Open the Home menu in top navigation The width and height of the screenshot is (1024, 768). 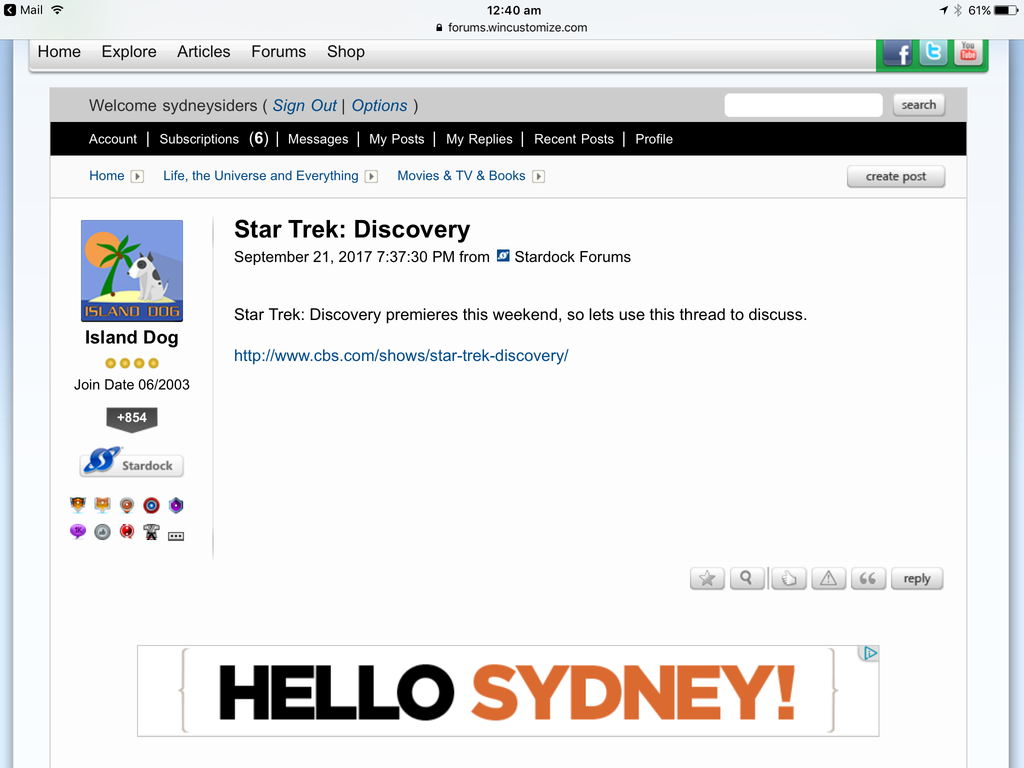click(59, 52)
